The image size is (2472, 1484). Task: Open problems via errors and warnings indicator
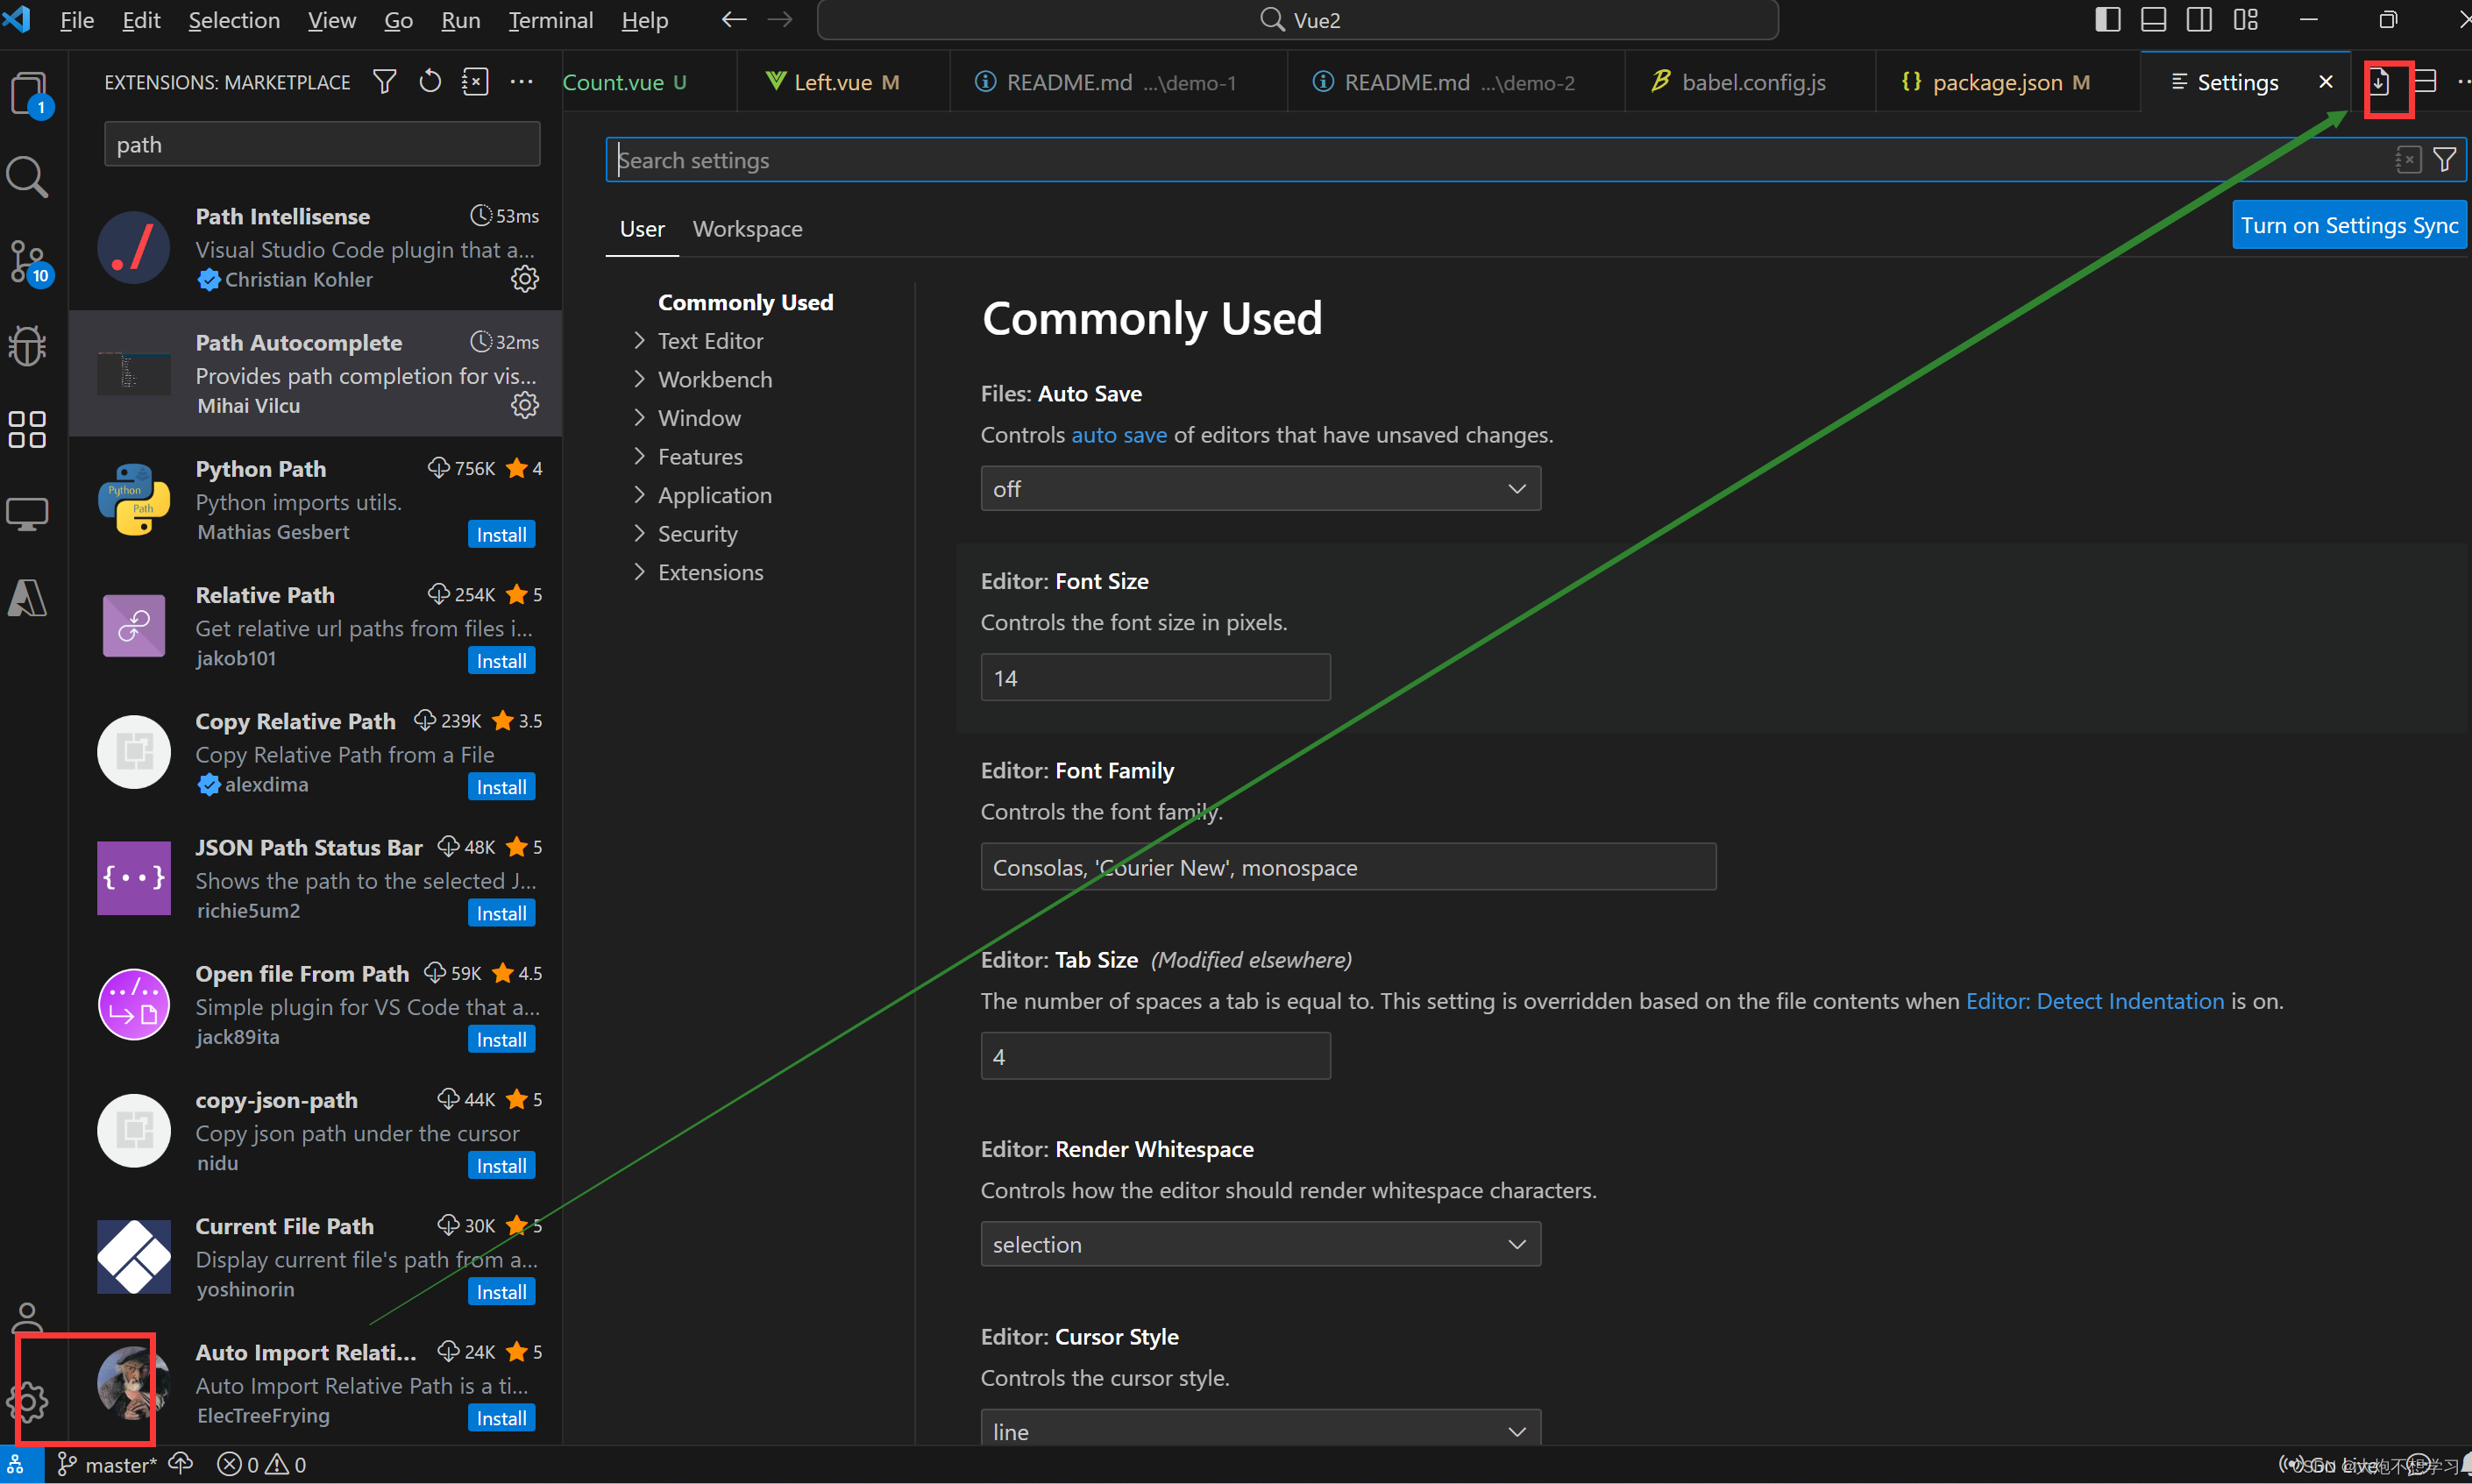262,1465
